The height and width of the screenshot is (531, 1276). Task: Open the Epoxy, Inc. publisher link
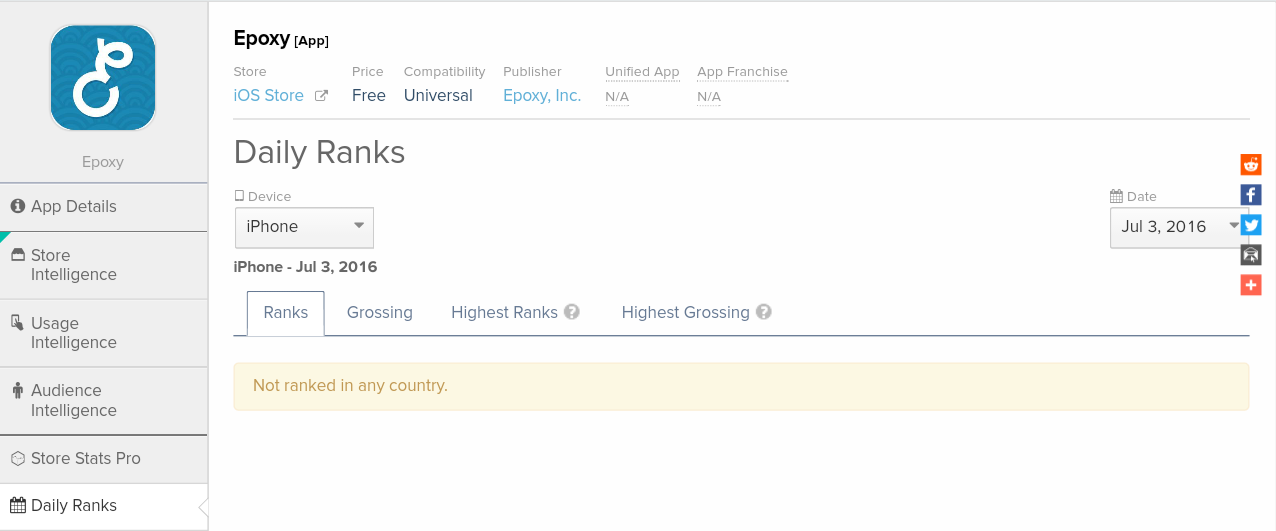point(542,96)
